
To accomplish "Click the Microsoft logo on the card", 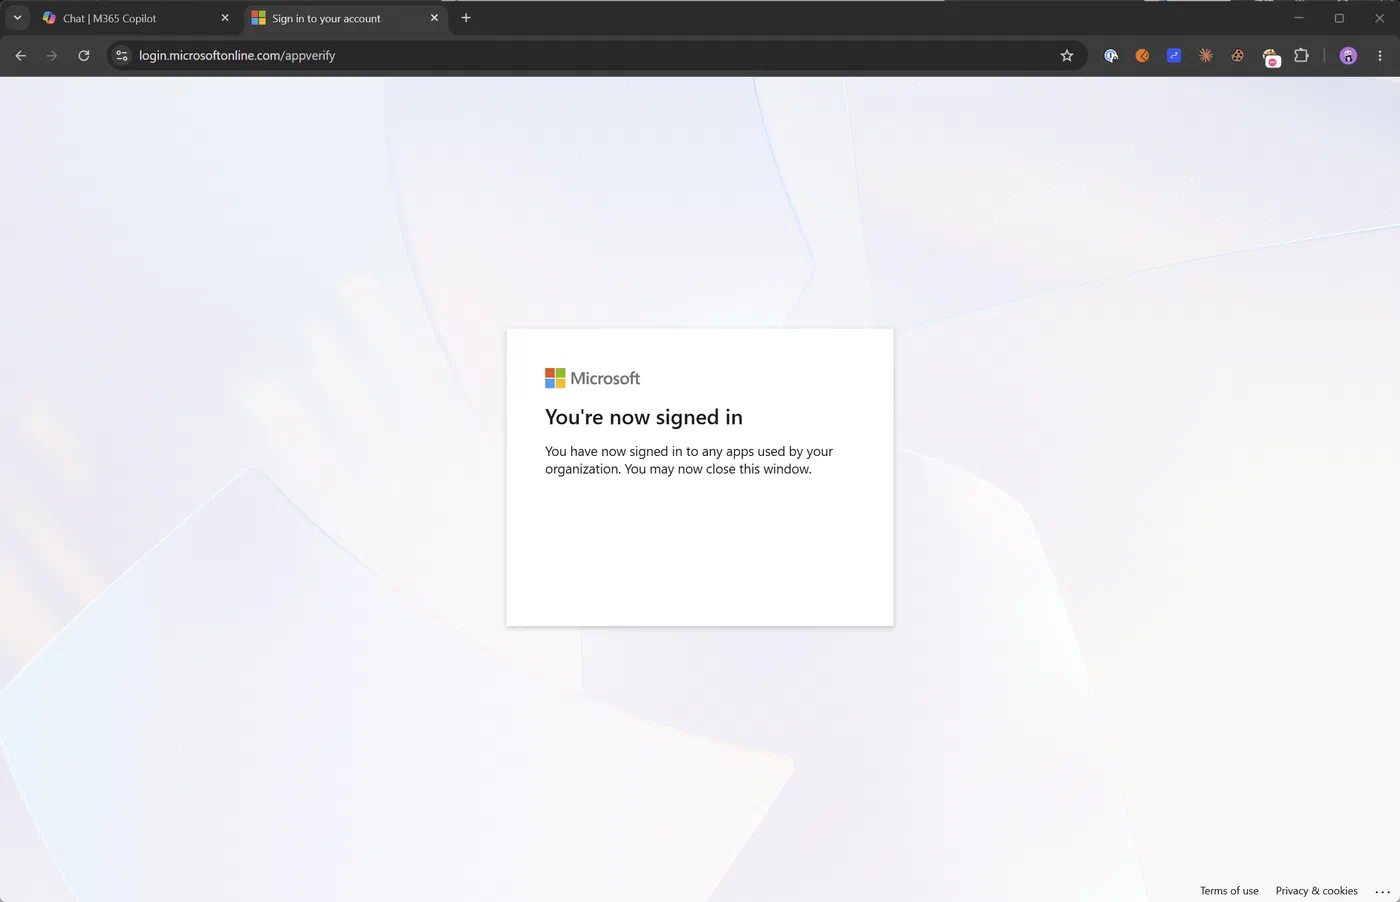I will point(592,378).
